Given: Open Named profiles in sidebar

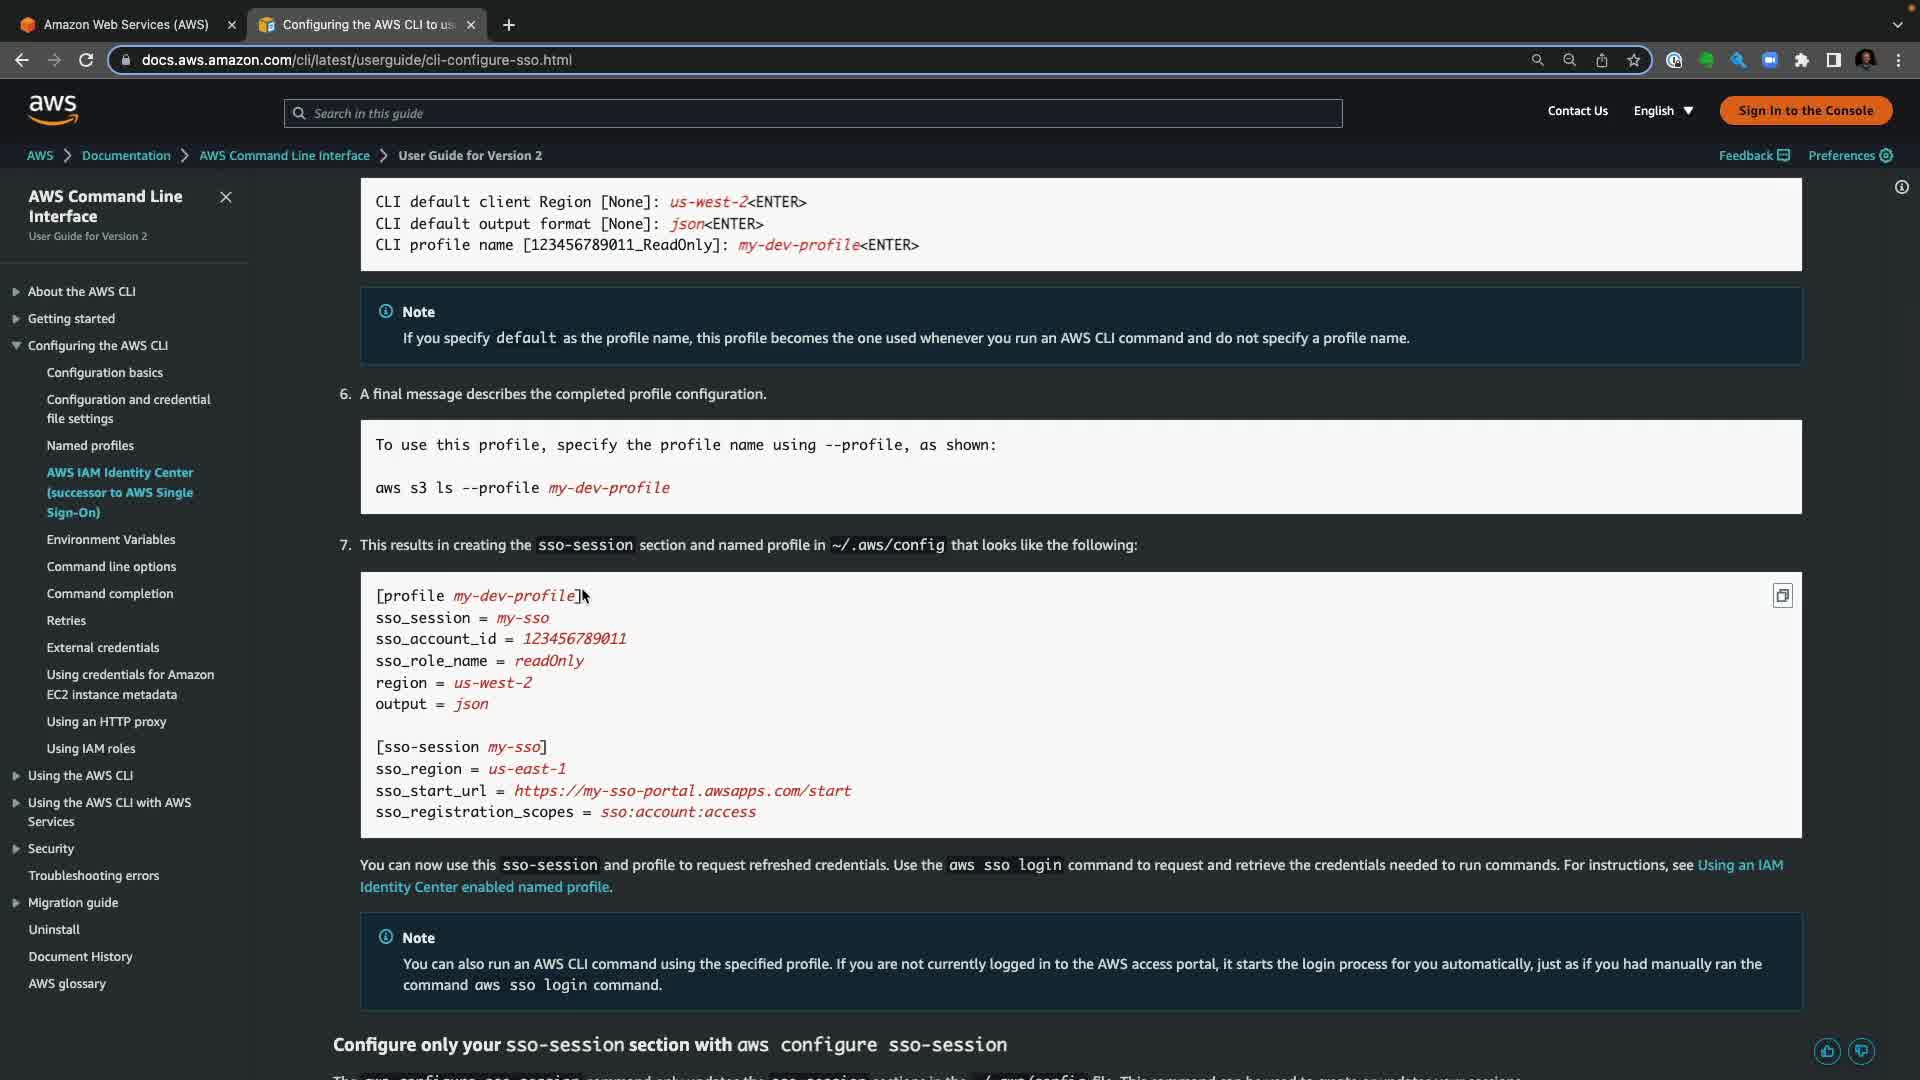Looking at the screenshot, I should (90, 446).
